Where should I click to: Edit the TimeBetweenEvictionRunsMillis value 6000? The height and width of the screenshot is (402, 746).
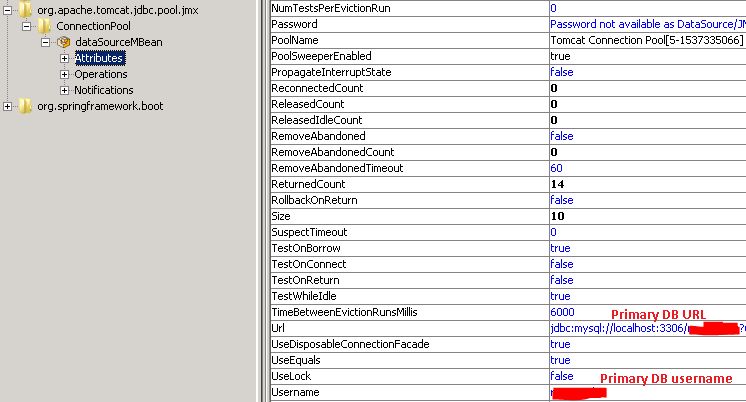click(562, 312)
